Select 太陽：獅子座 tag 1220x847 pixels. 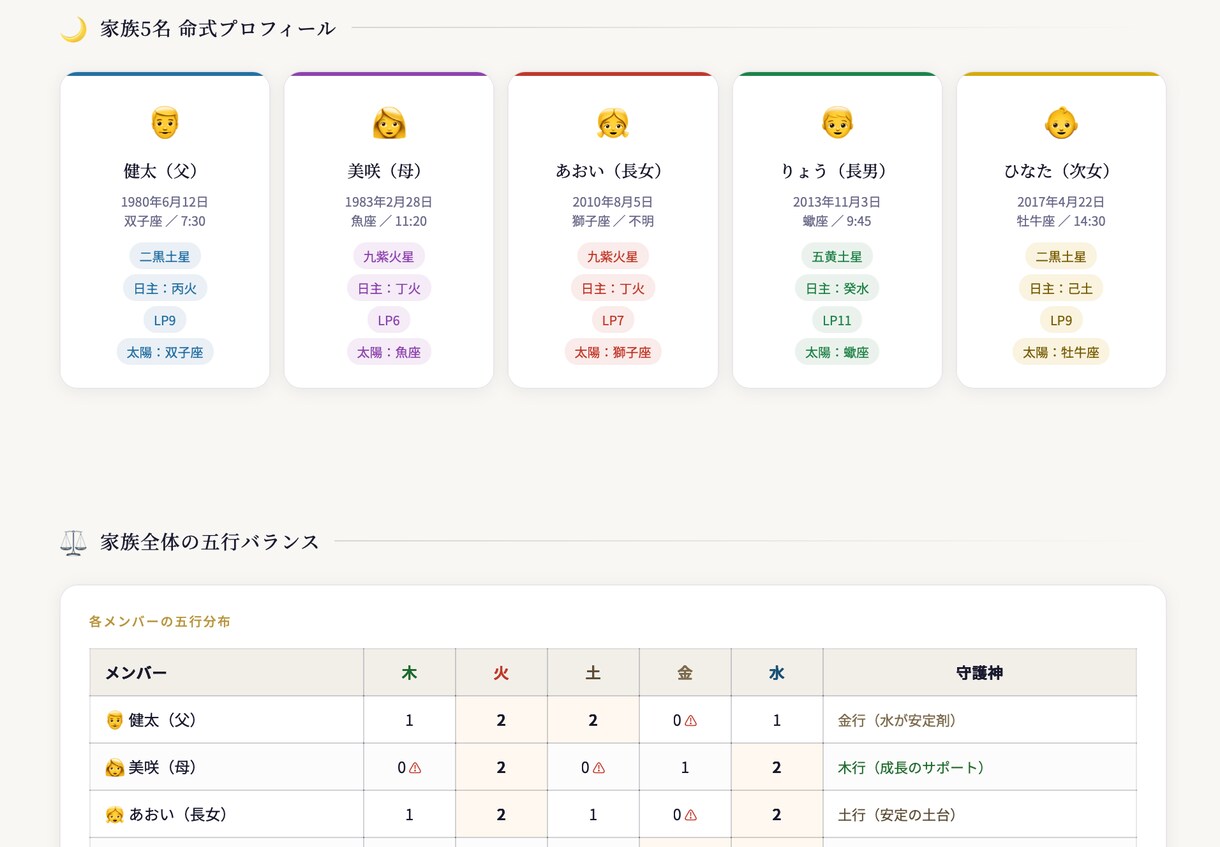click(613, 352)
